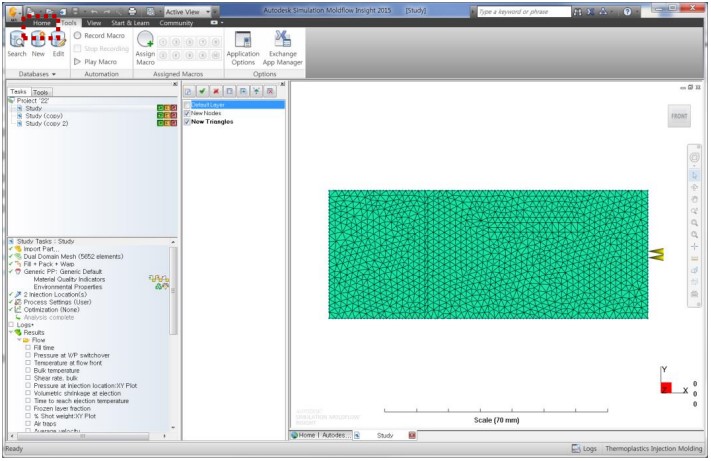
Task: Click Play Macro
Action: tap(96, 62)
